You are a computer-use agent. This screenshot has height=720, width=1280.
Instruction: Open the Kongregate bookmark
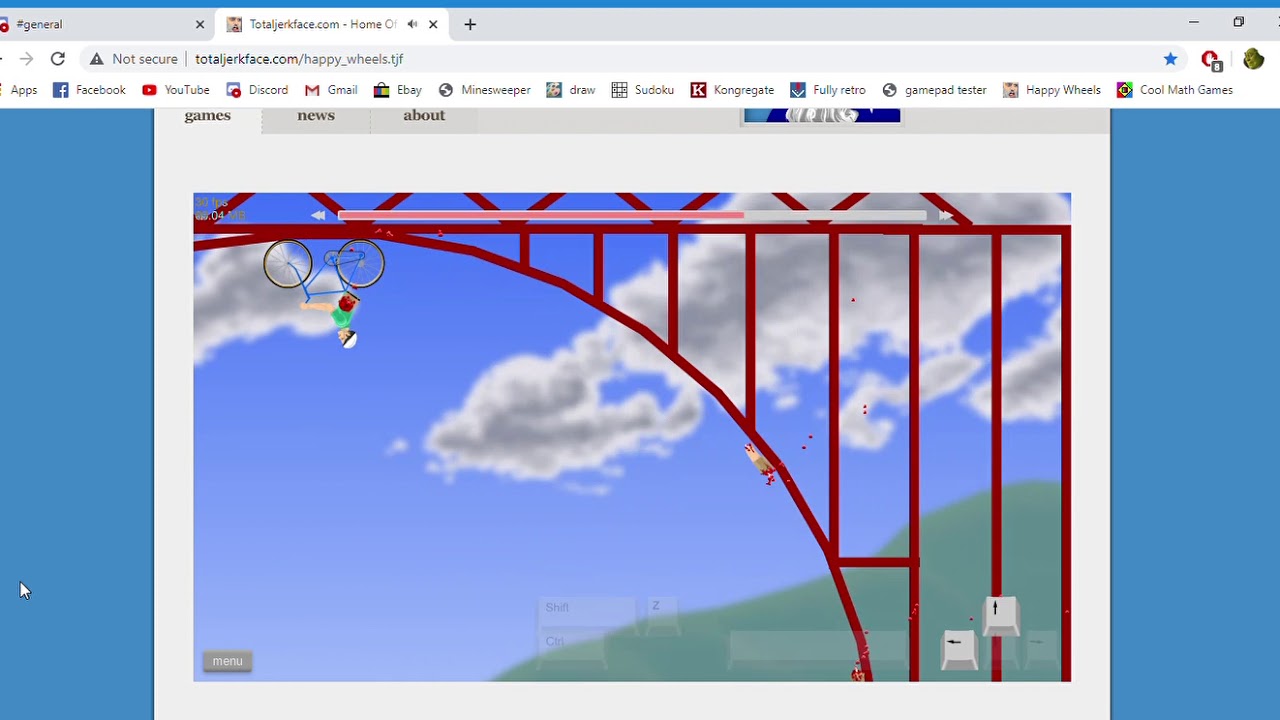tap(732, 90)
